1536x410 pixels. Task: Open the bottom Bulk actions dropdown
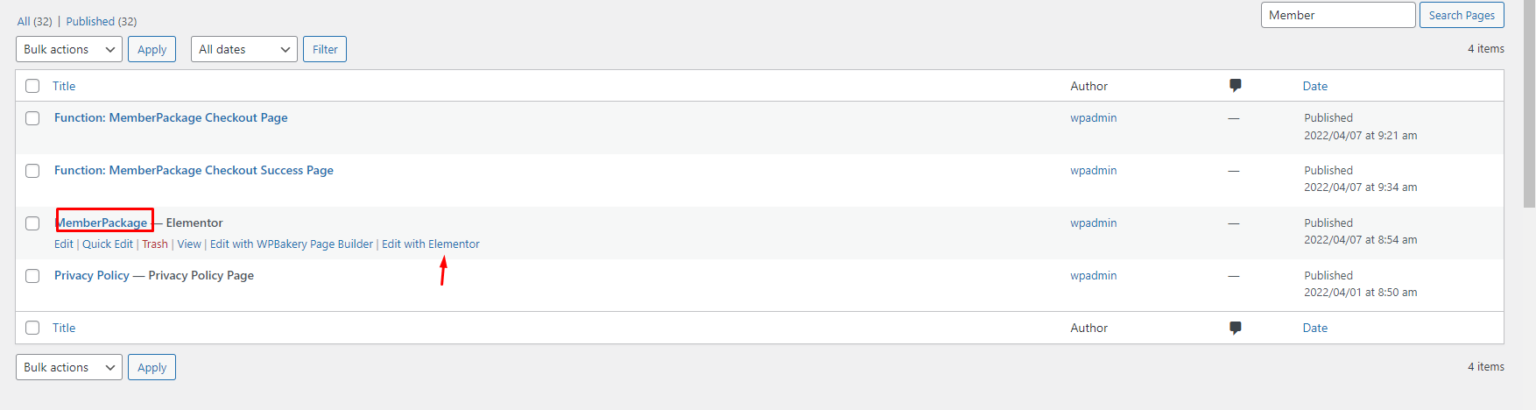click(69, 368)
